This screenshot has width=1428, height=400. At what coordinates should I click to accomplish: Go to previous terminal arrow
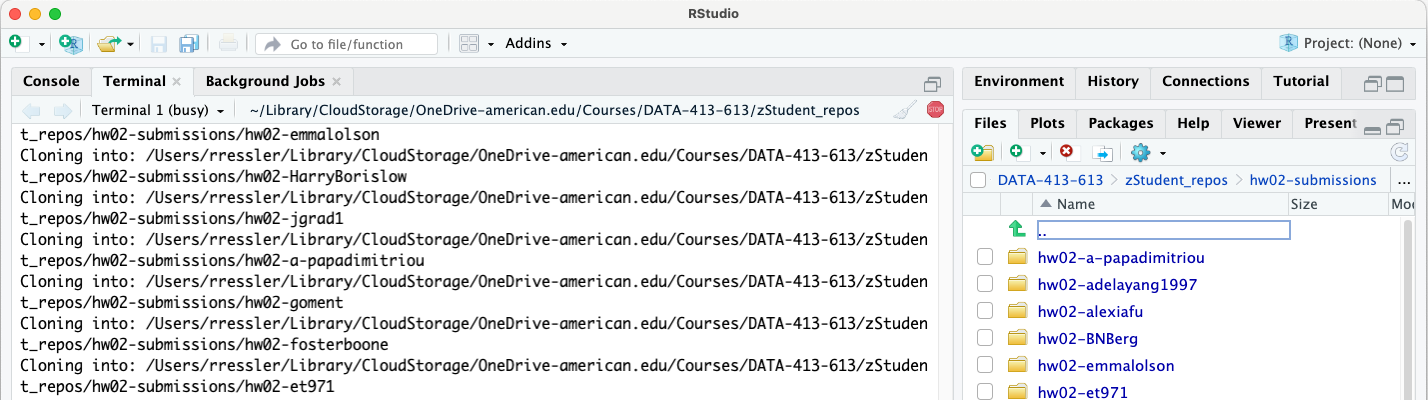(31, 110)
